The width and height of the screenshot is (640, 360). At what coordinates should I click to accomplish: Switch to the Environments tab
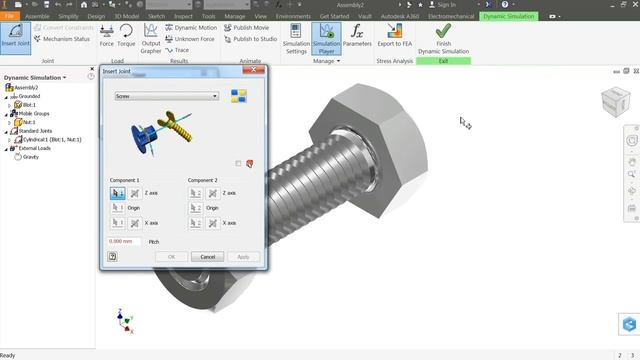pos(293,16)
